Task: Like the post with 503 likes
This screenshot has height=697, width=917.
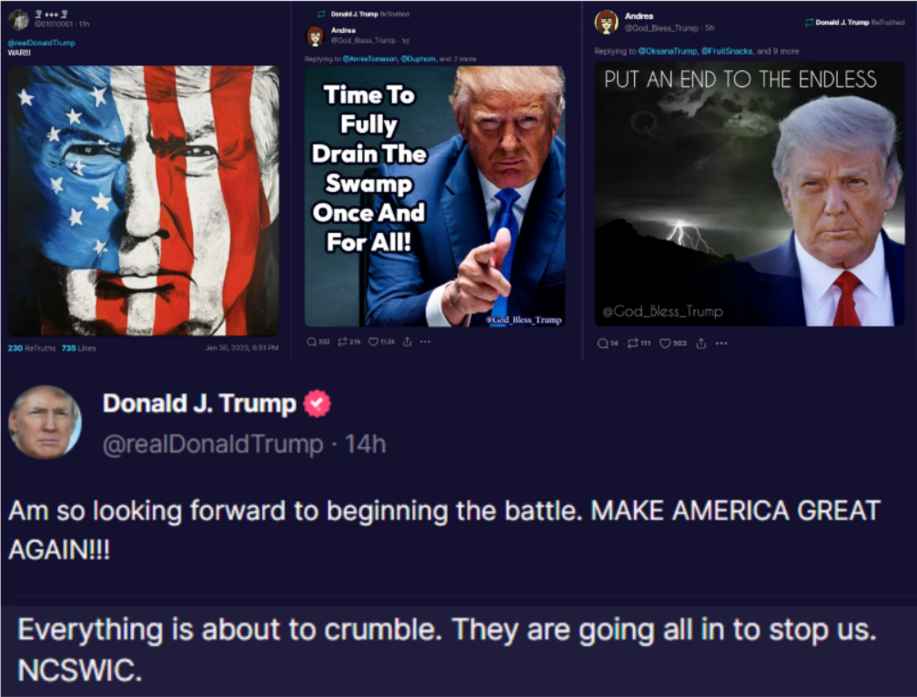Action: tap(665, 343)
